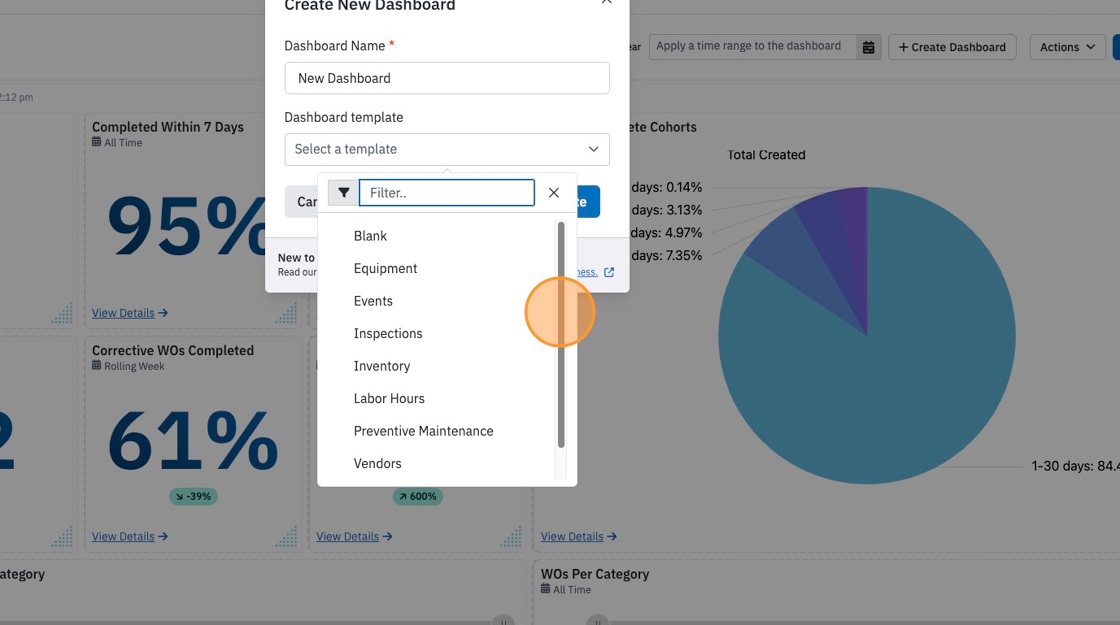Select the Preventive Maintenance template
This screenshot has height=625, width=1120.
point(424,431)
